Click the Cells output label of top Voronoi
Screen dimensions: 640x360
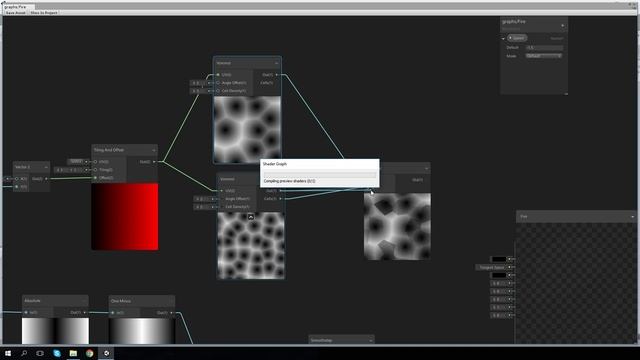pyautogui.click(x=267, y=83)
